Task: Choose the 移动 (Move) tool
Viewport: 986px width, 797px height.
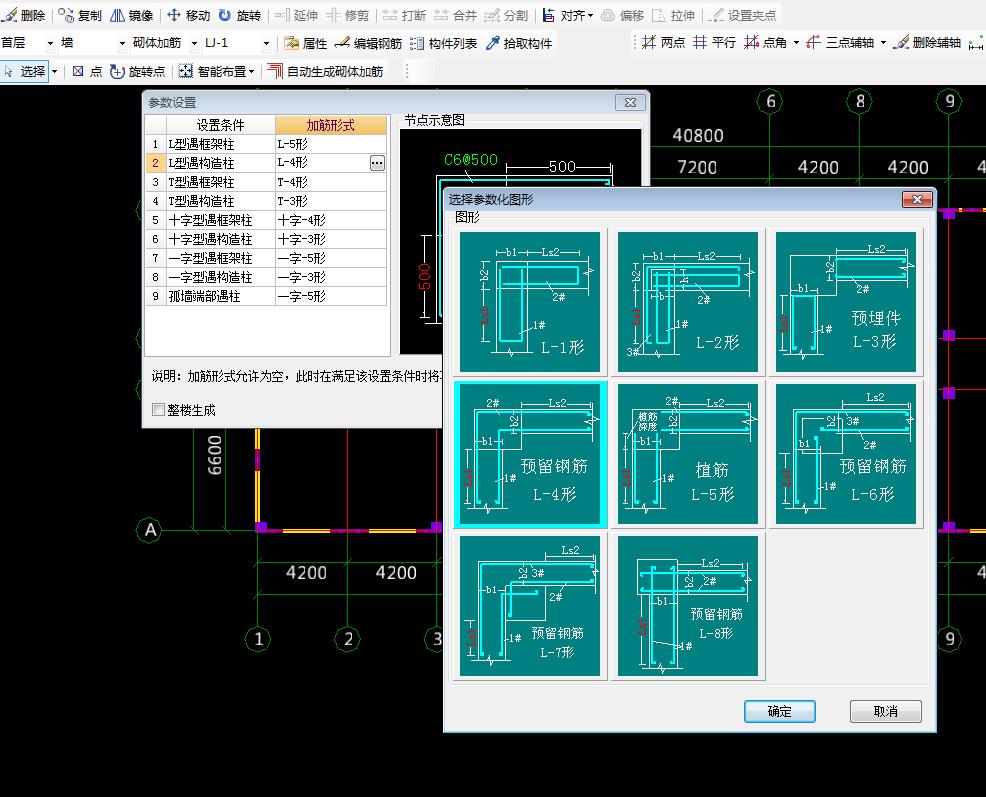Action: point(189,15)
